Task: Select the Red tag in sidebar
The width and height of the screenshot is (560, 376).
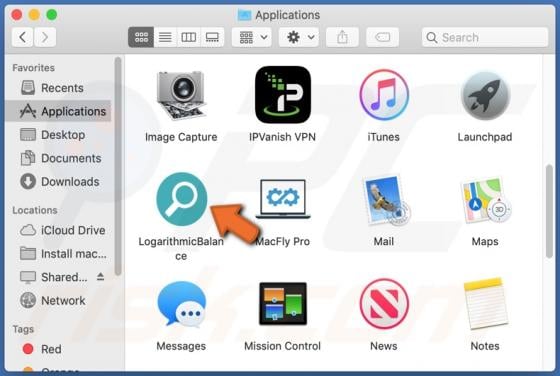Action: pos(59,349)
